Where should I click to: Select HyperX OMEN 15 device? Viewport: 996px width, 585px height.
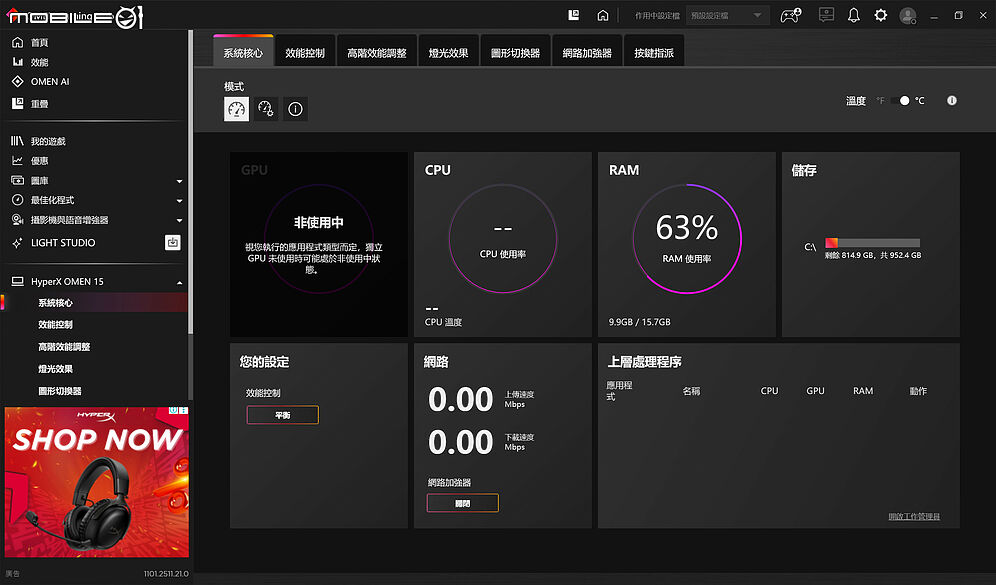coord(67,281)
